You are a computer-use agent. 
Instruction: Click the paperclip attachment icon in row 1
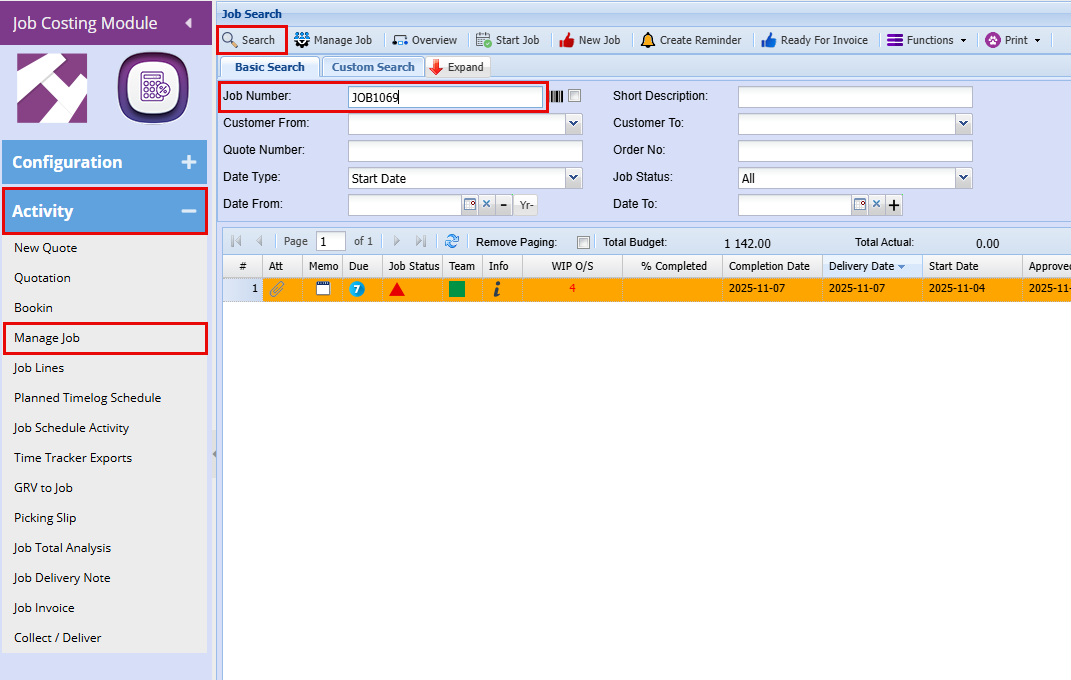277,289
